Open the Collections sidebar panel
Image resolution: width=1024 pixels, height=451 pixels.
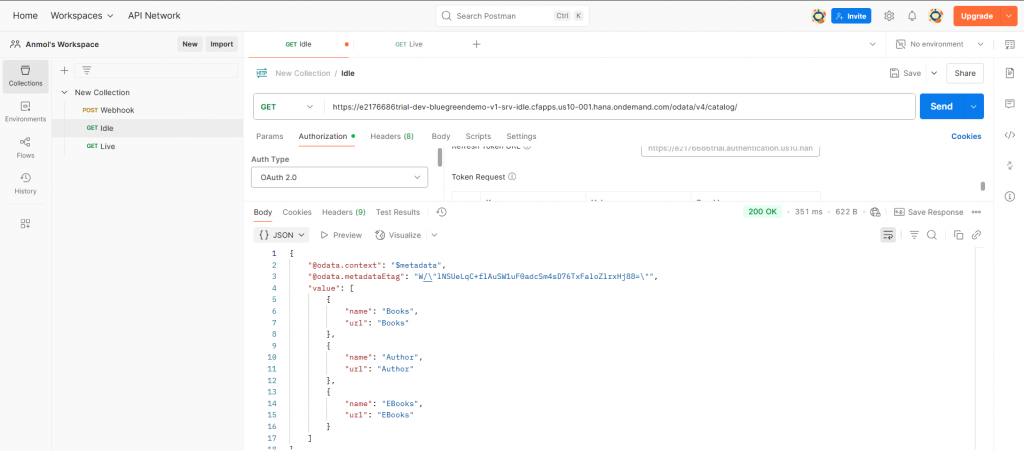click(x=25, y=76)
